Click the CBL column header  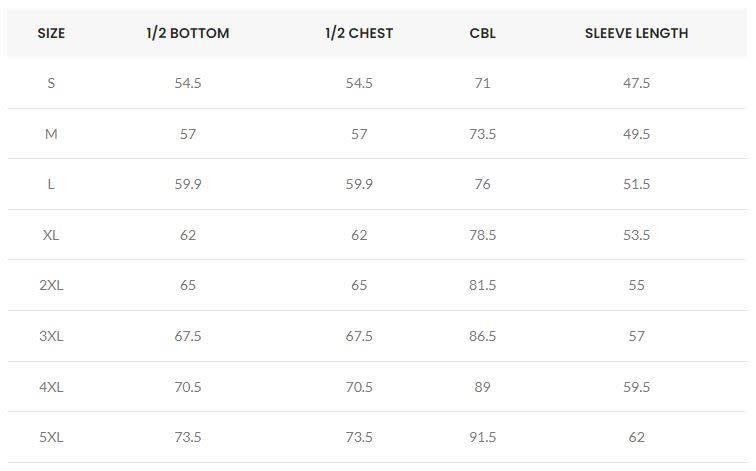coord(482,33)
